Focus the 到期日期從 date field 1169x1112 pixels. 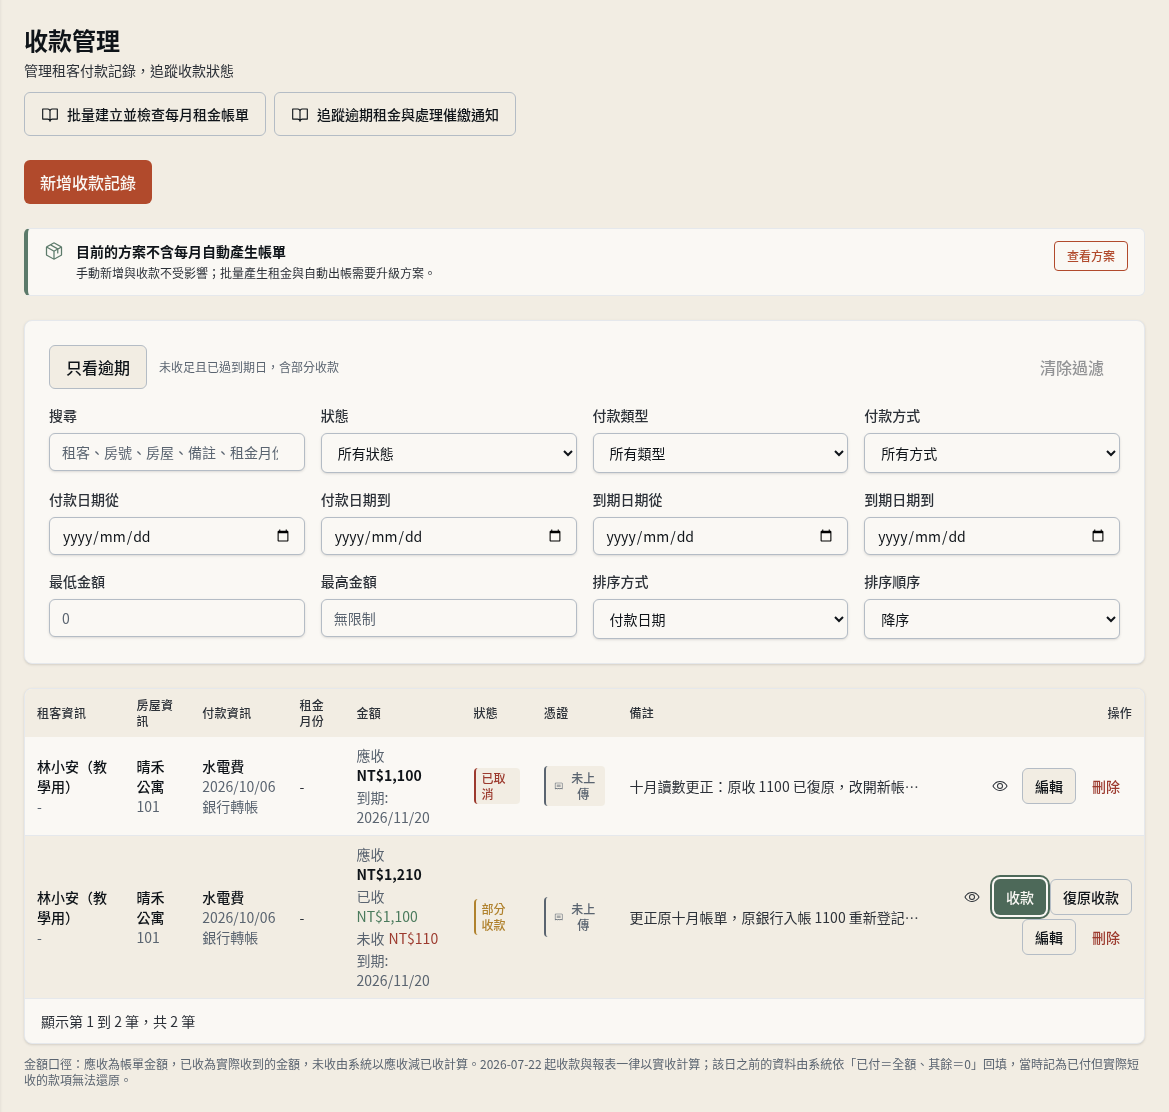coord(720,536)
